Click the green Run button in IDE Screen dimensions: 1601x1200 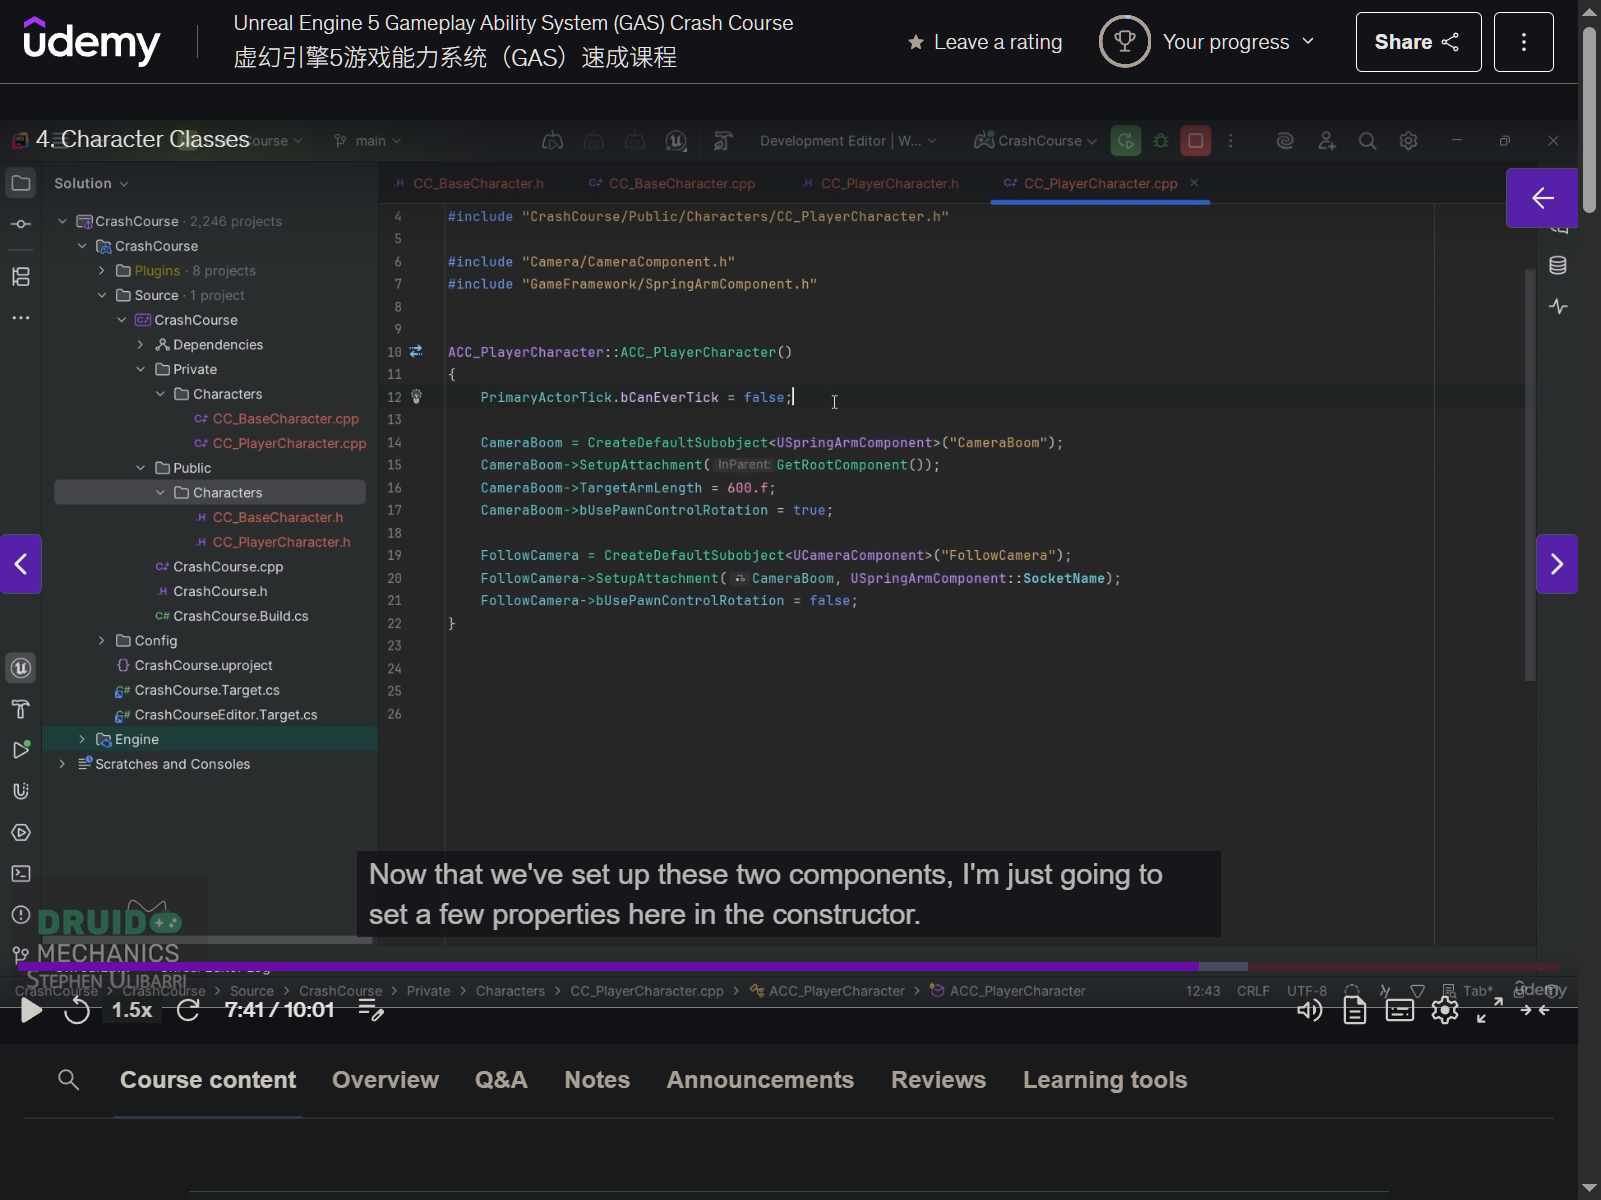click(x=1126, y=141)
